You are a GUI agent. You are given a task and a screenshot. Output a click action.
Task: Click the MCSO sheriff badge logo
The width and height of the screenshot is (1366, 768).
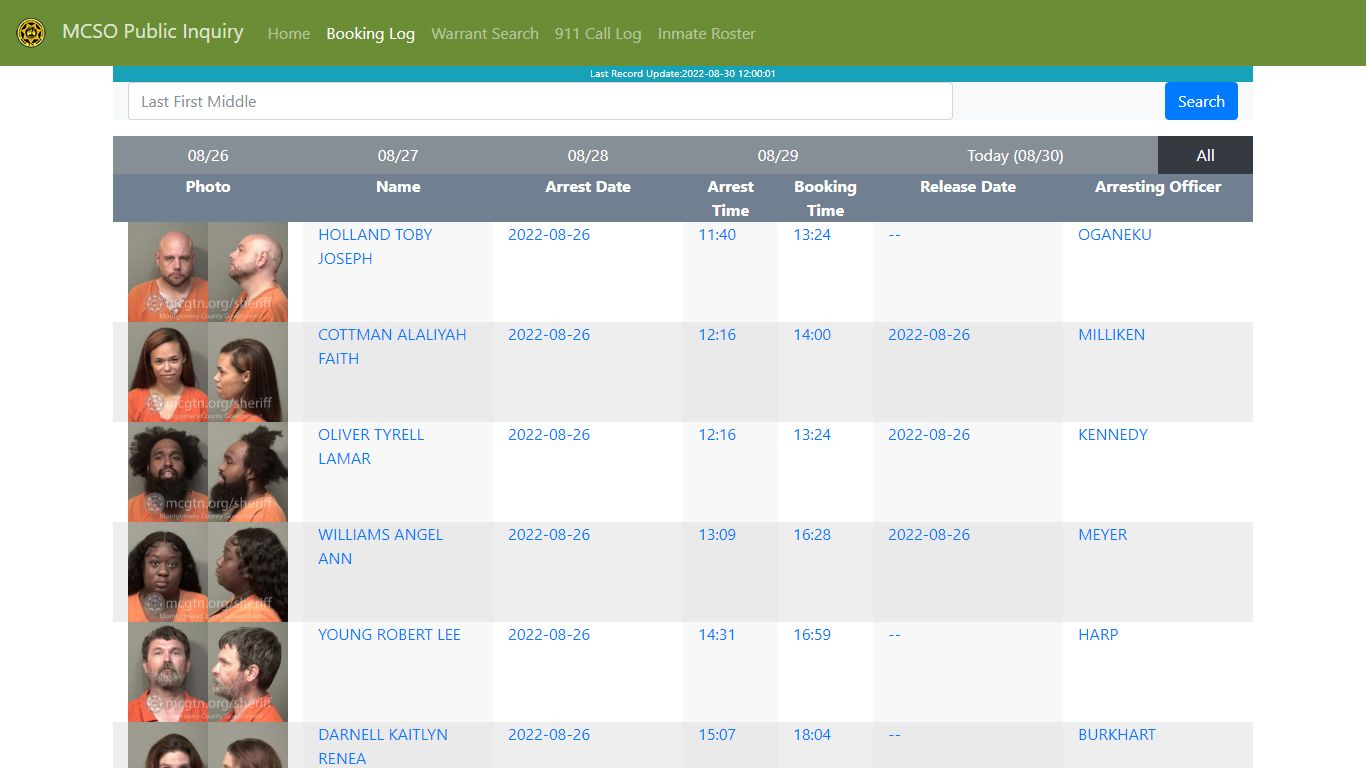(31, 33)
